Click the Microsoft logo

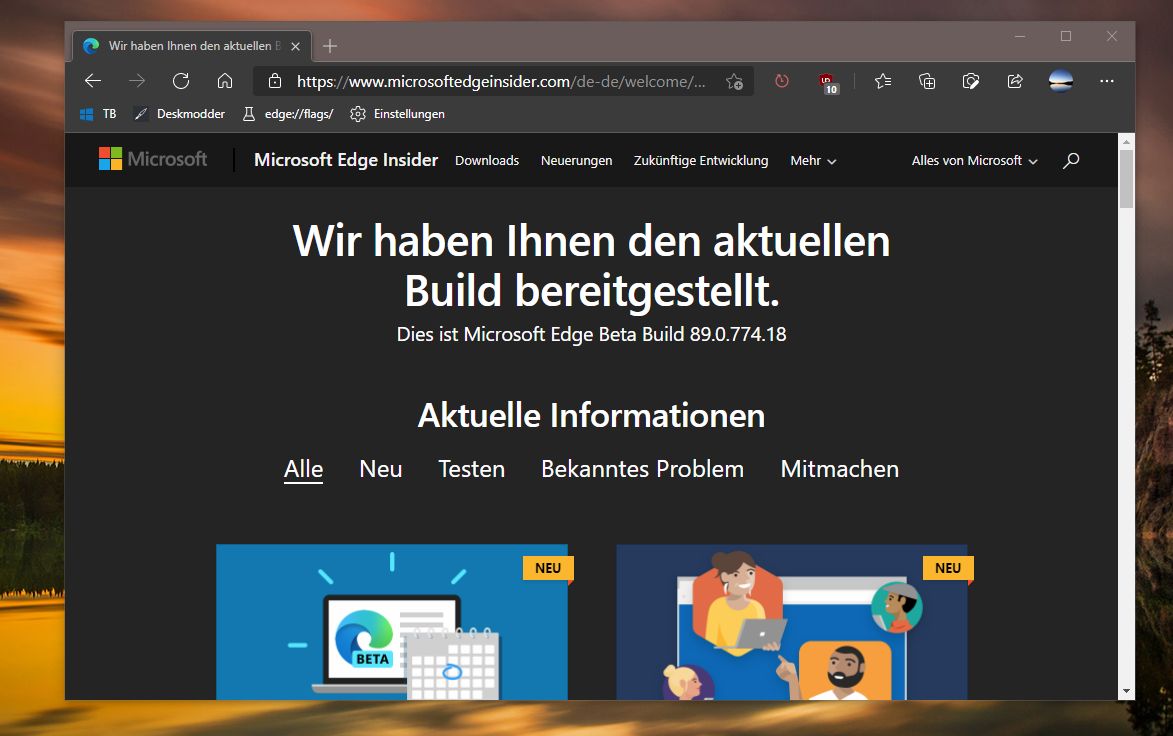click(153, 159)
